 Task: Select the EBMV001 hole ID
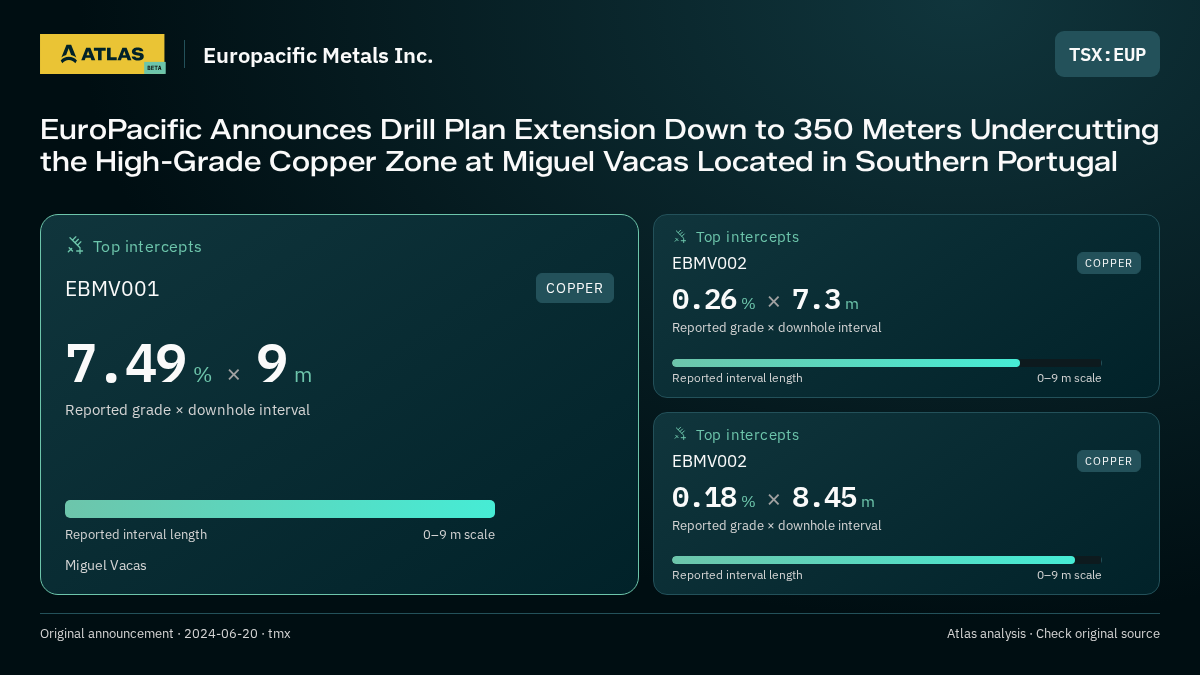click(x=112, y=289)
